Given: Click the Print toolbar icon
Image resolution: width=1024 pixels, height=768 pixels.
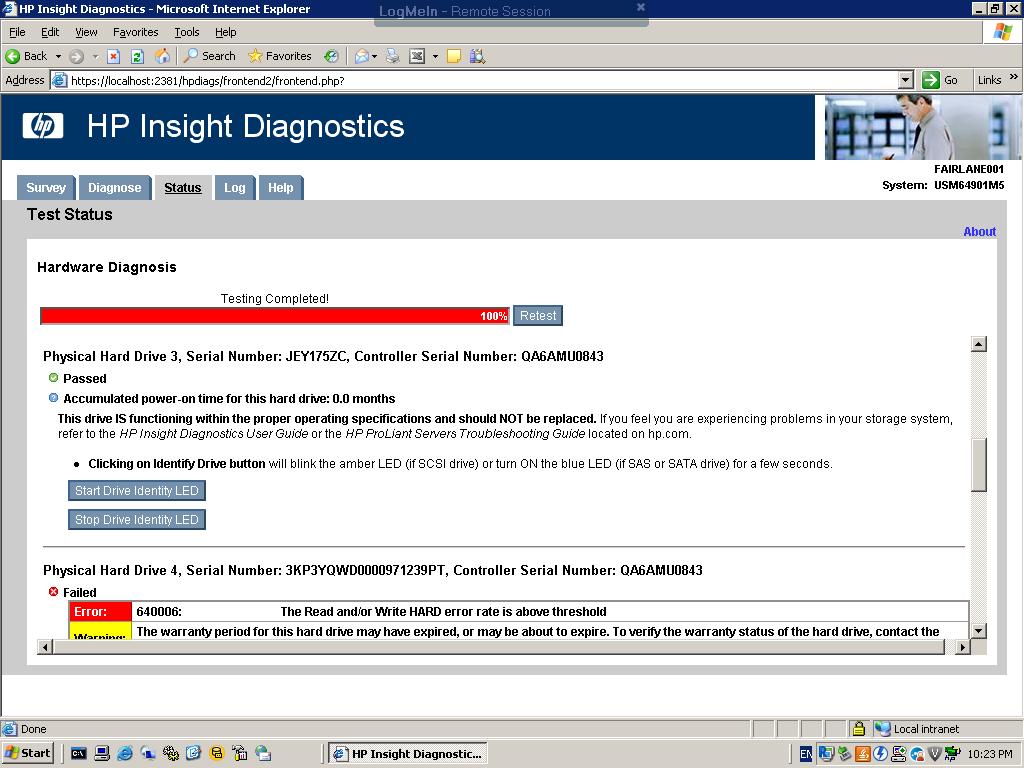Looking at the screenshot, I should 392,56.
